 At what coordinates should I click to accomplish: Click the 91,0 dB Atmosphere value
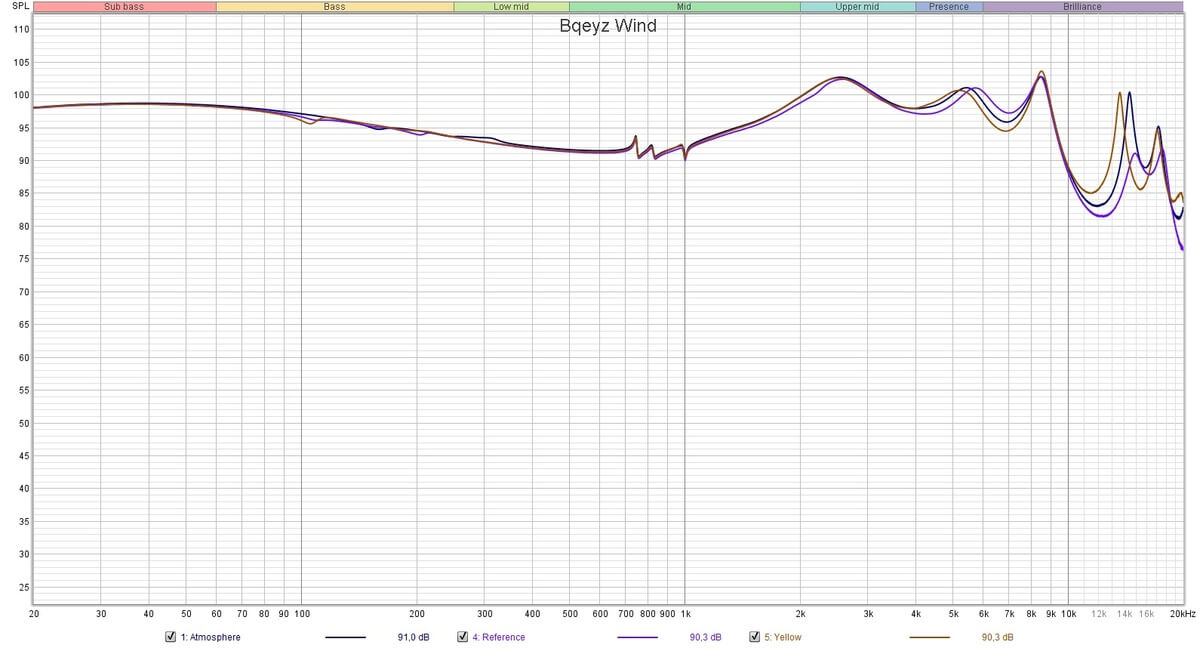tap(414, 637)
